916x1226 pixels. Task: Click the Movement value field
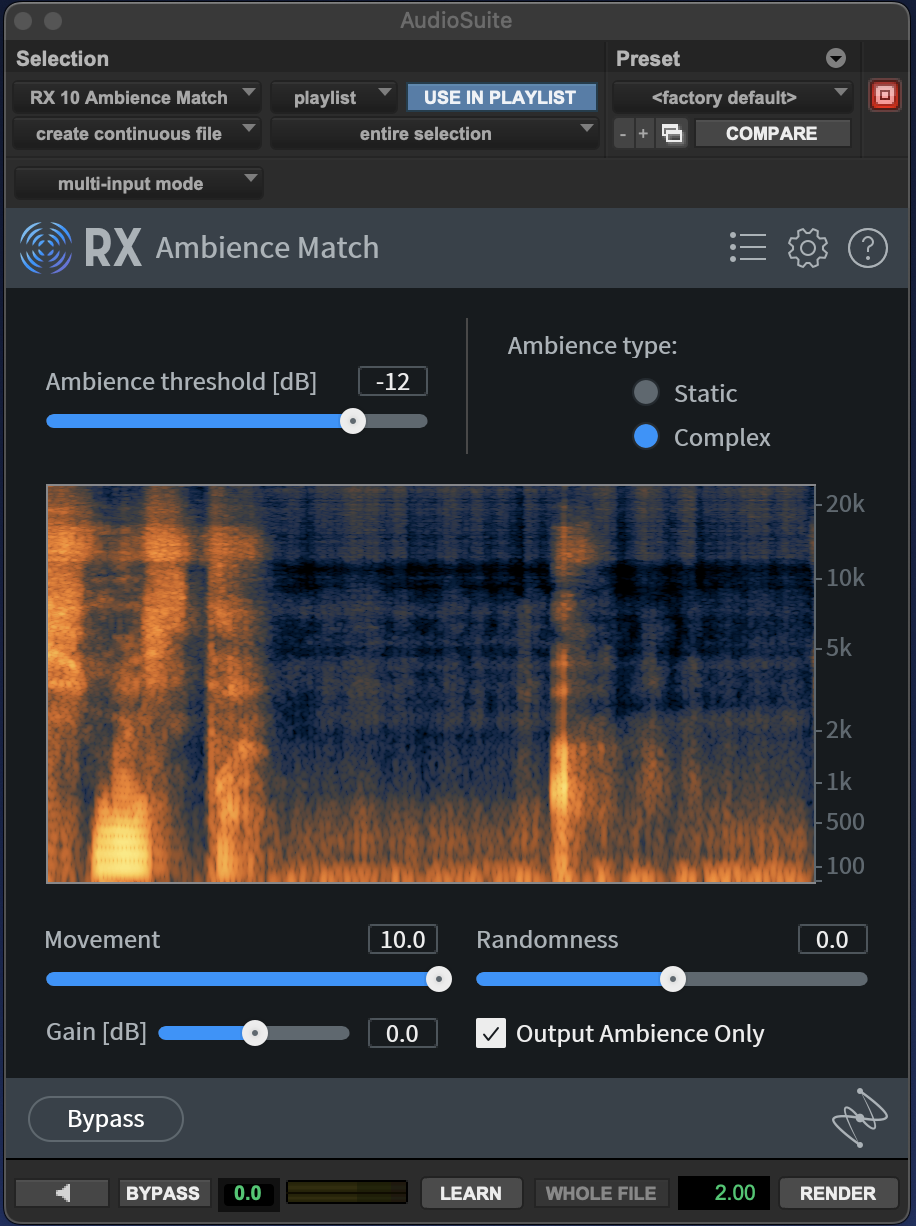403,939
